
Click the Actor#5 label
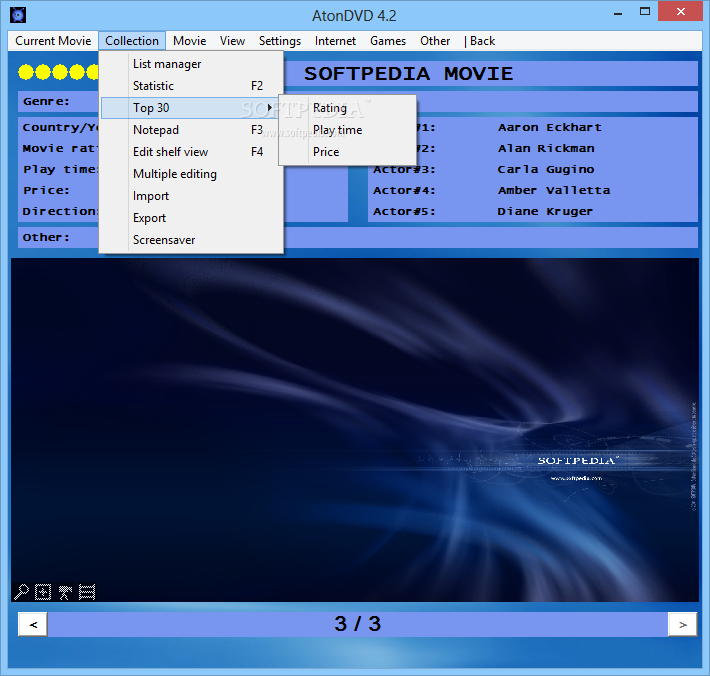pos(404,211)
